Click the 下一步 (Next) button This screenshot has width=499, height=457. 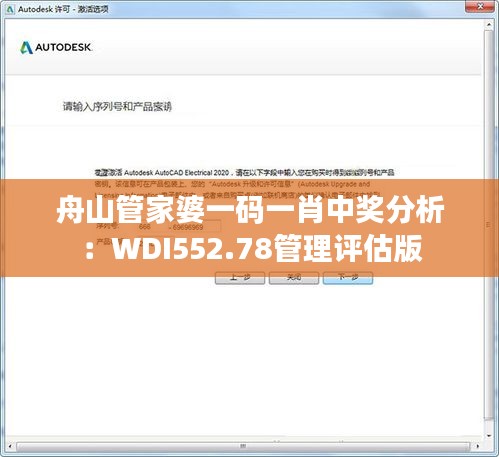(x=348, y=277)
